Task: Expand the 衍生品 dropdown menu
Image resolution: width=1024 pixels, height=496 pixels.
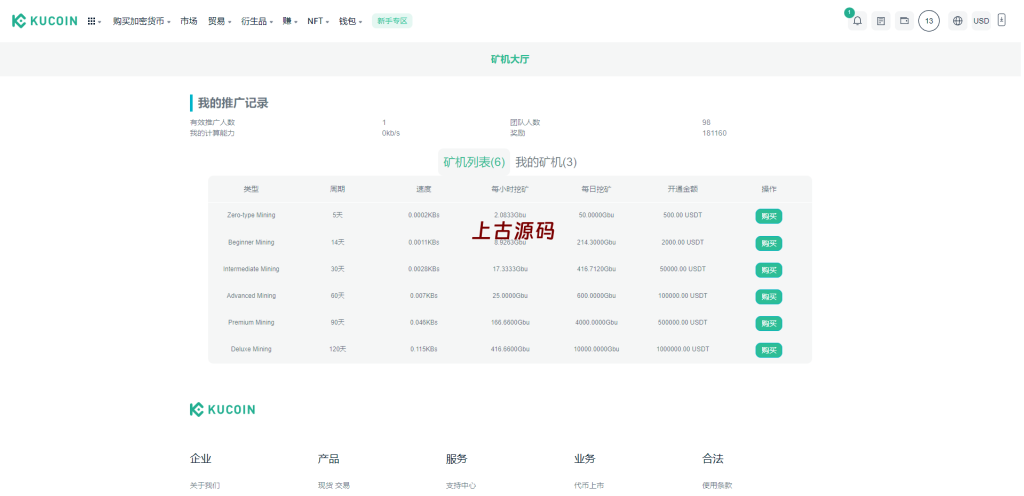Action: (x=257, y=21)
